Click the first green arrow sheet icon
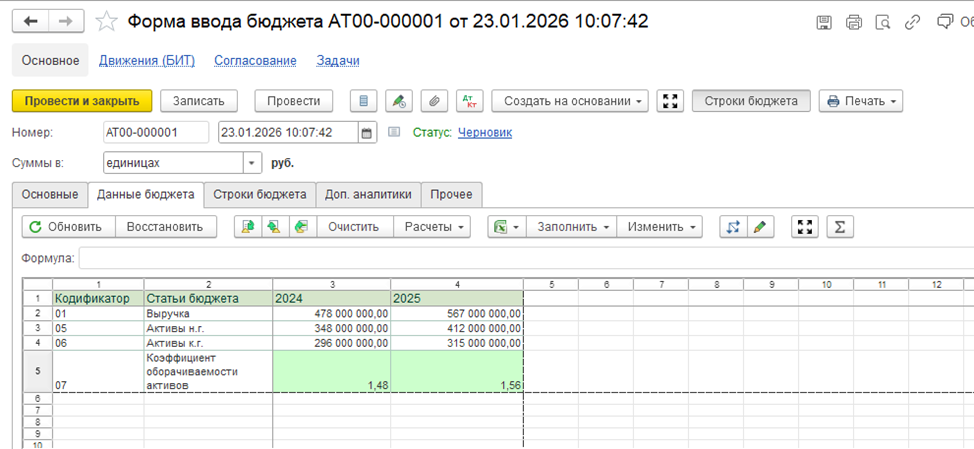Image resolution: width=974 pixels, height=449 pixels. pos(248,227)
